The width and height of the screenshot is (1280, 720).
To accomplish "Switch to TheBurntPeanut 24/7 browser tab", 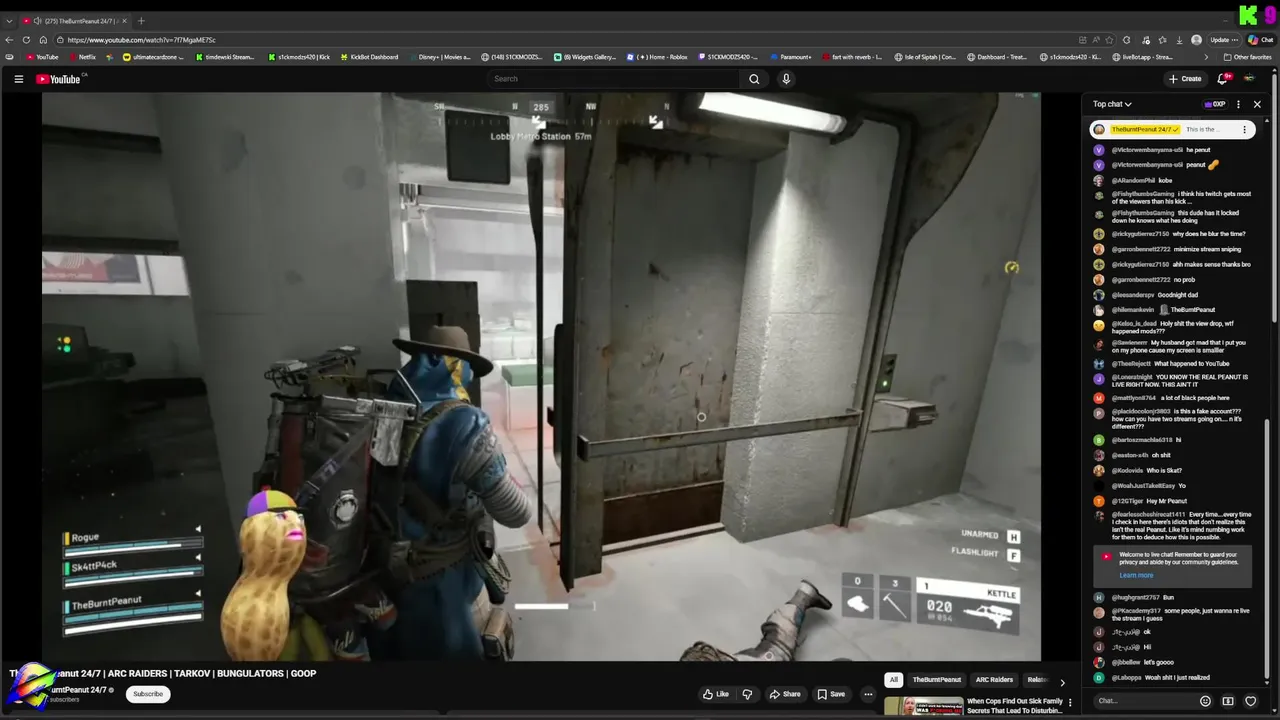I will point(75,21).
